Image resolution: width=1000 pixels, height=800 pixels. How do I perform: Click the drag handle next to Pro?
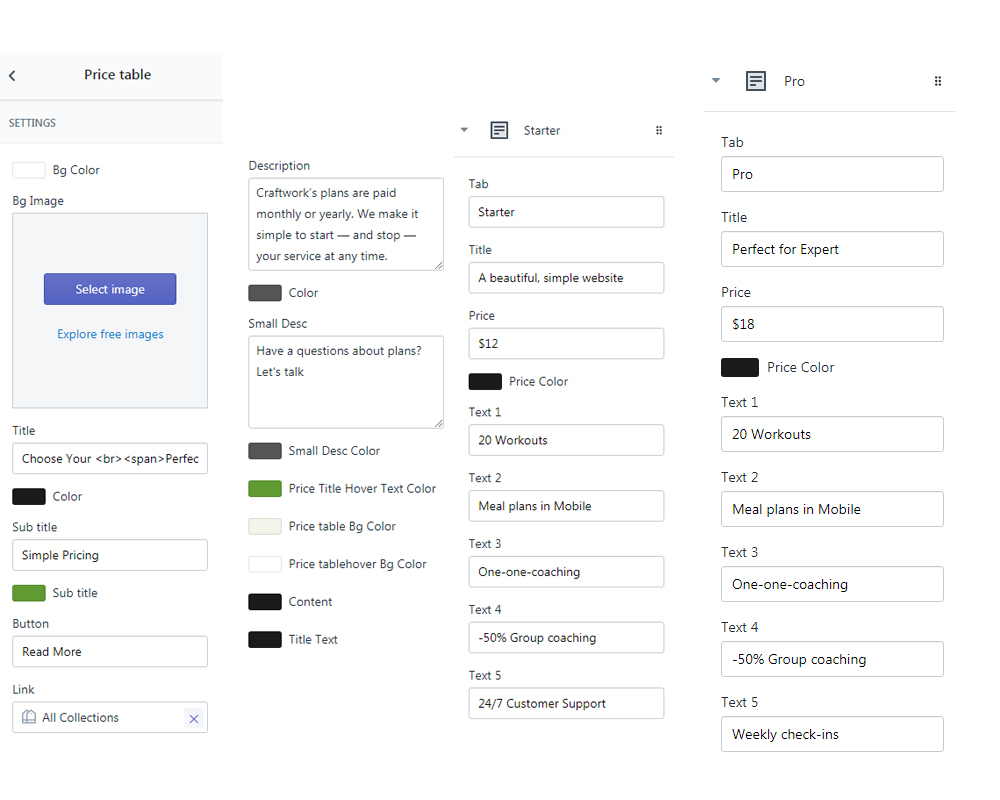(937, 81)
